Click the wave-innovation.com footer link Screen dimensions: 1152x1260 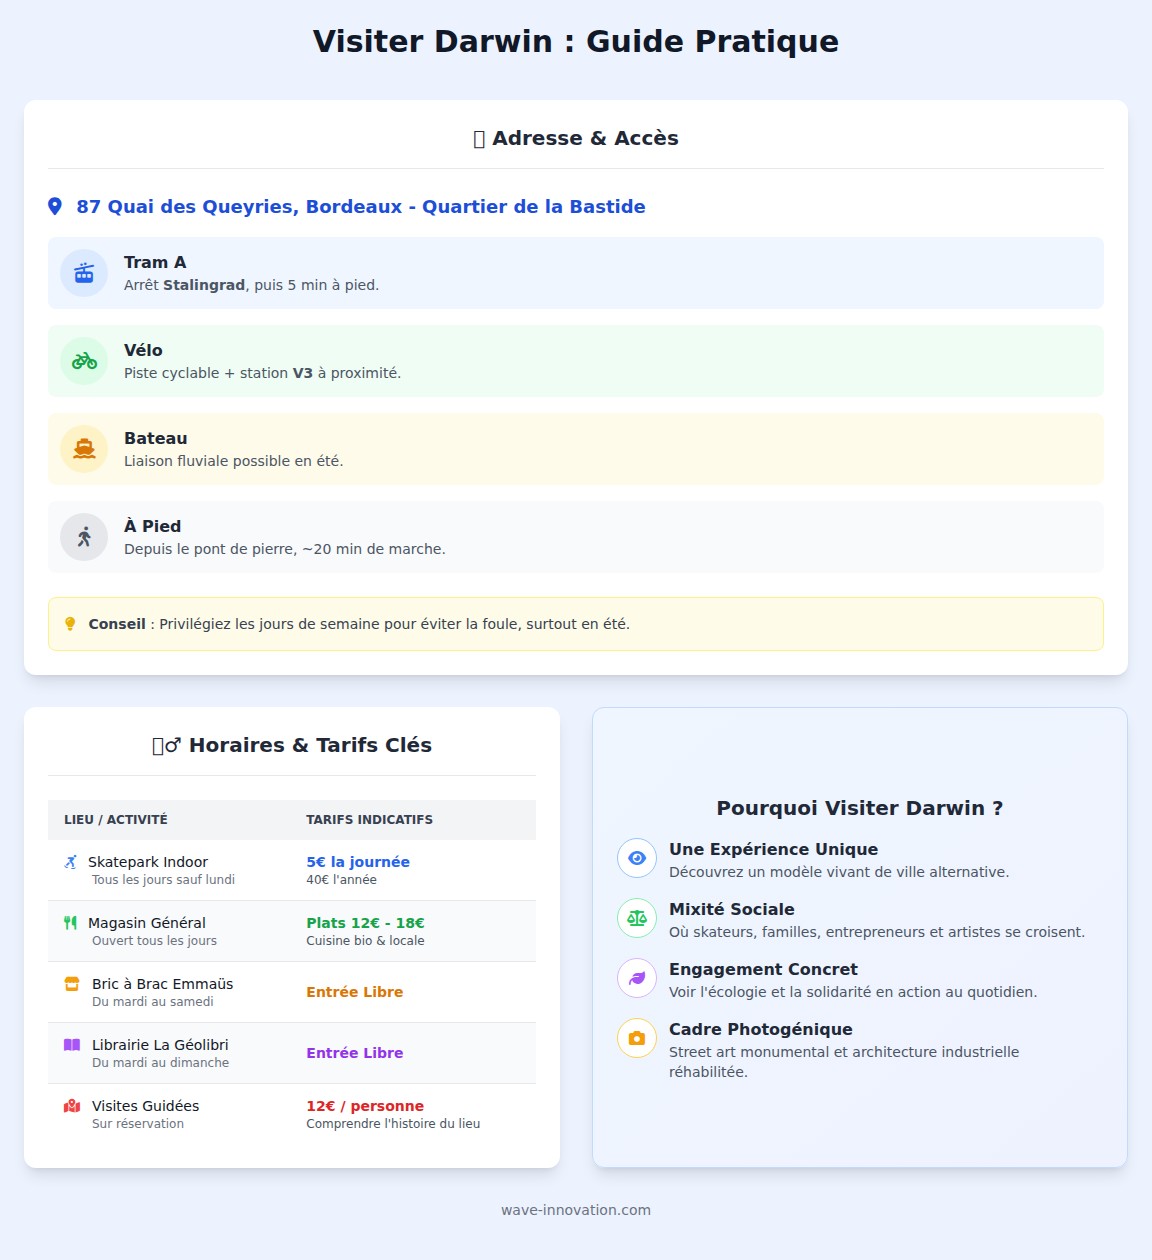click(x=576, y=1210)
